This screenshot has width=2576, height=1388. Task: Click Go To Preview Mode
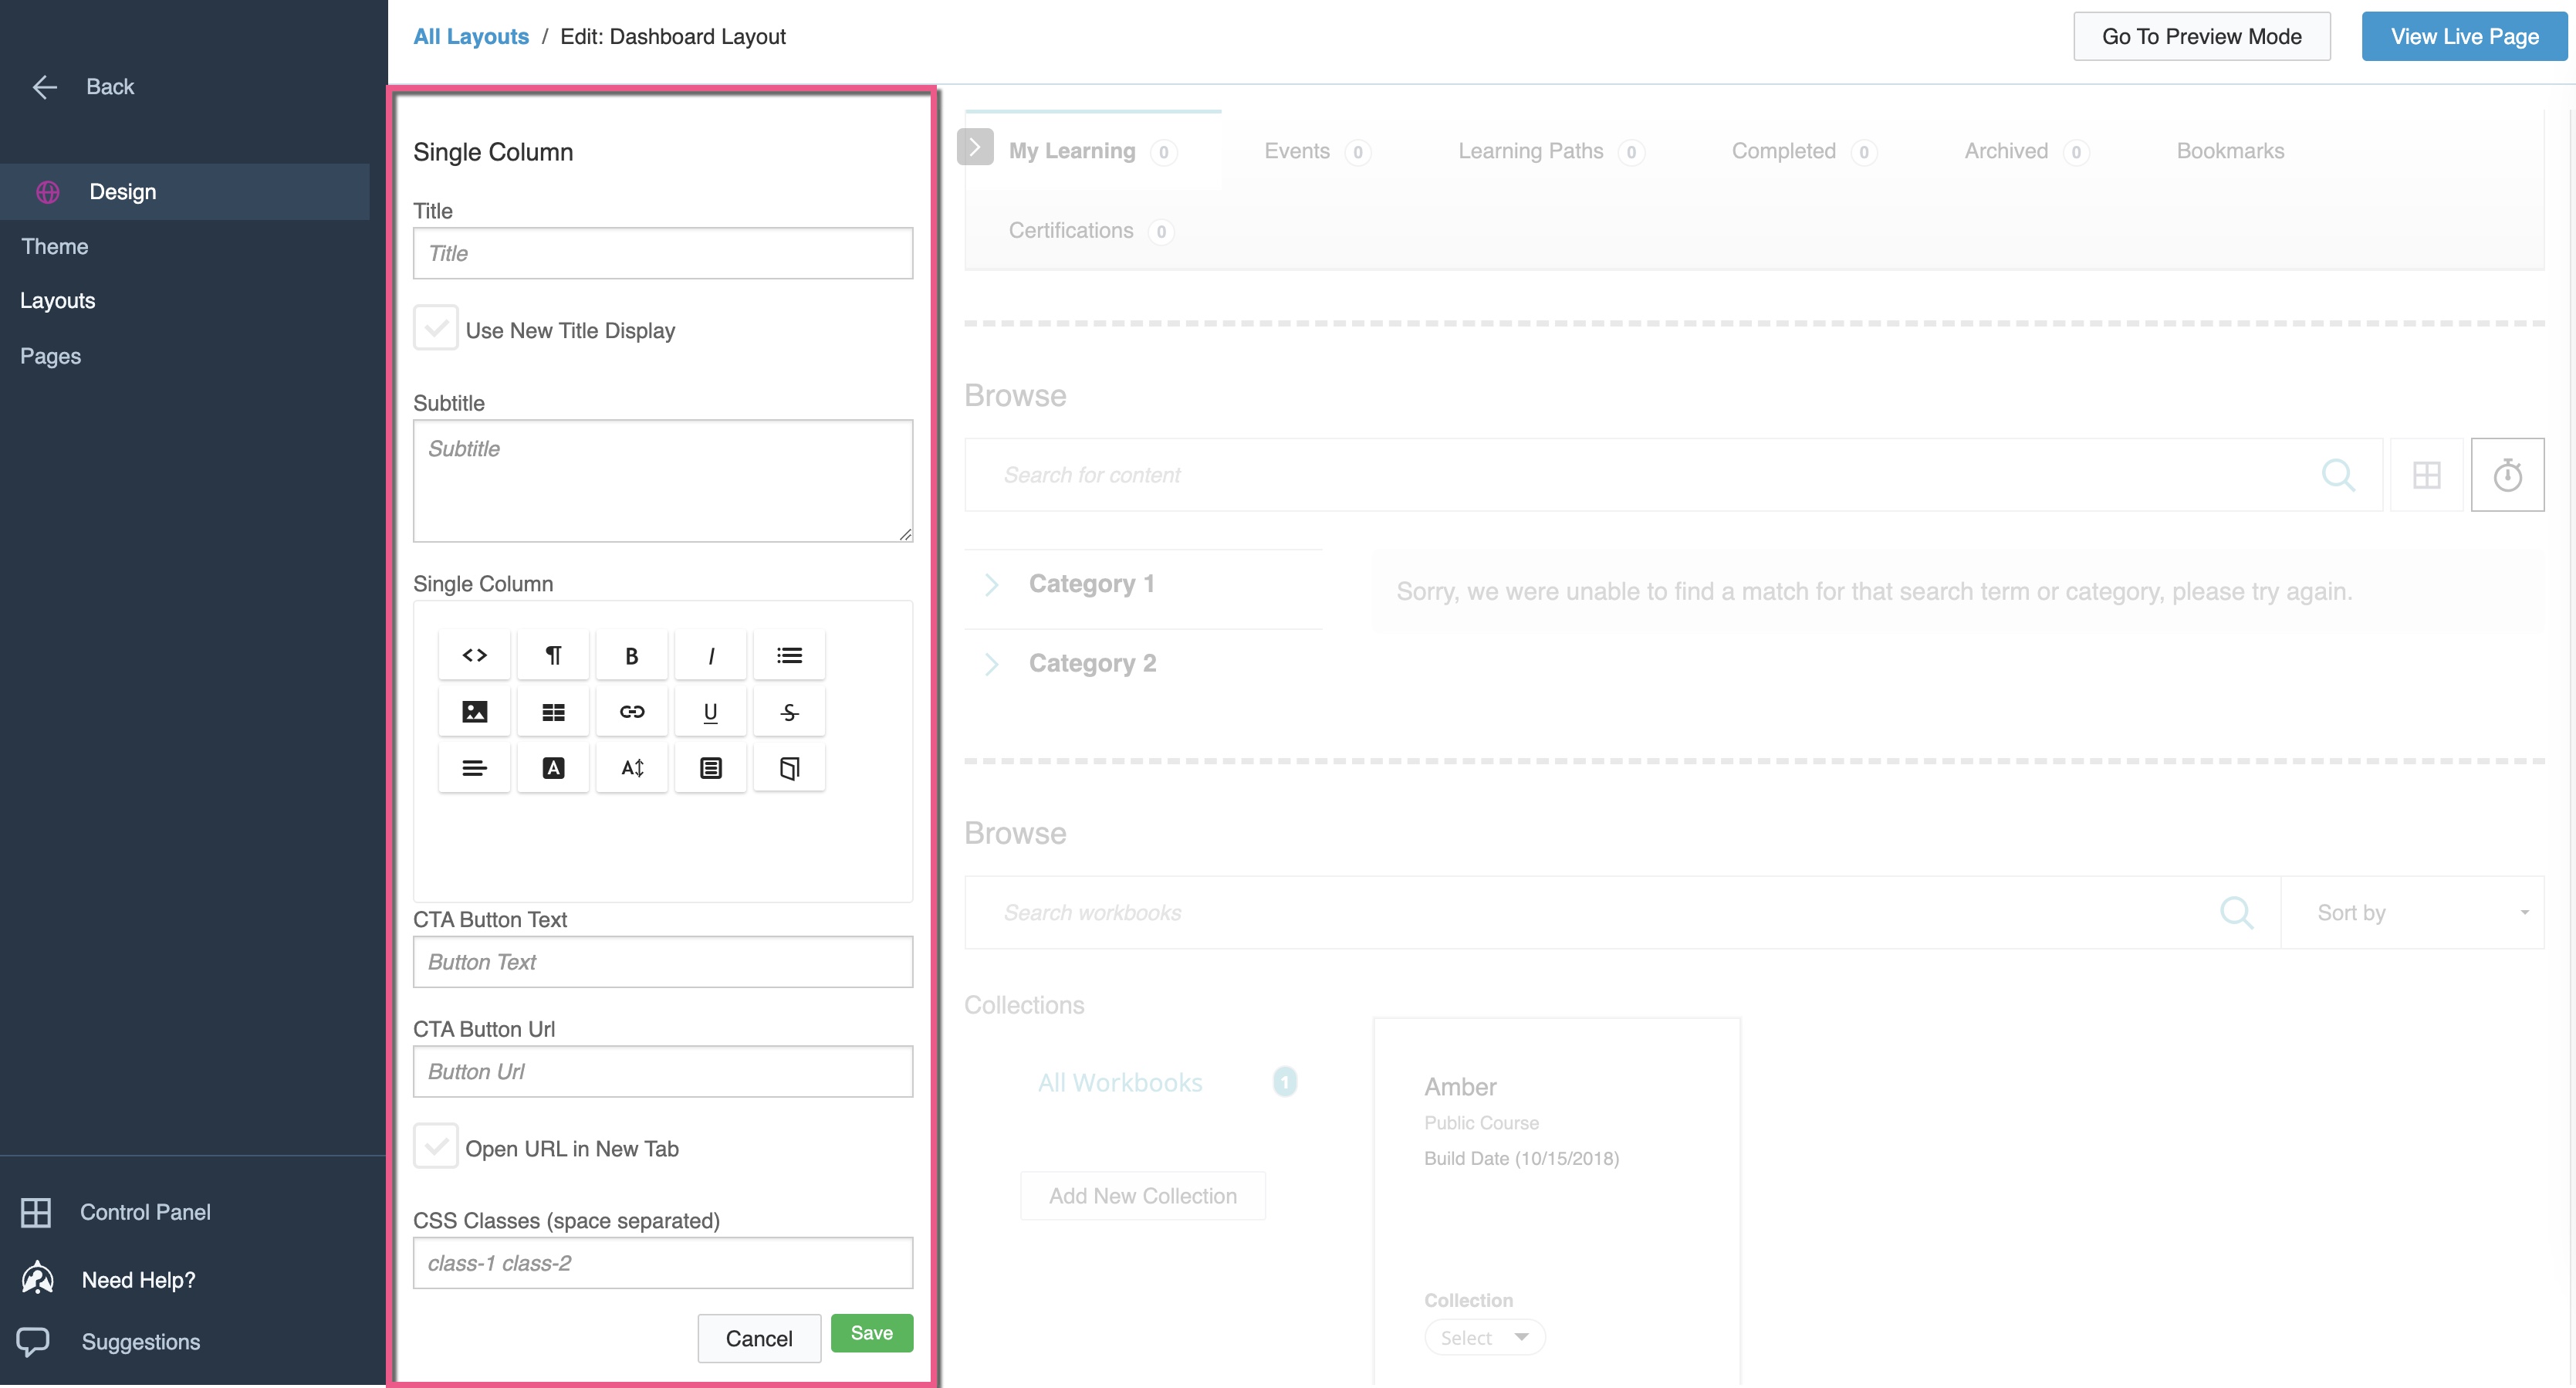[x=2202, y=37]
